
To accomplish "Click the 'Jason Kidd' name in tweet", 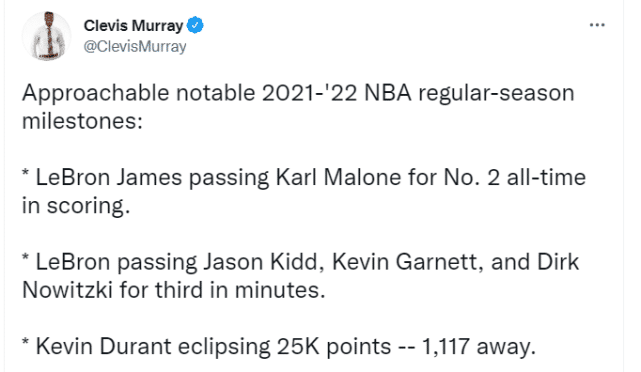I will tap(261, 262).
